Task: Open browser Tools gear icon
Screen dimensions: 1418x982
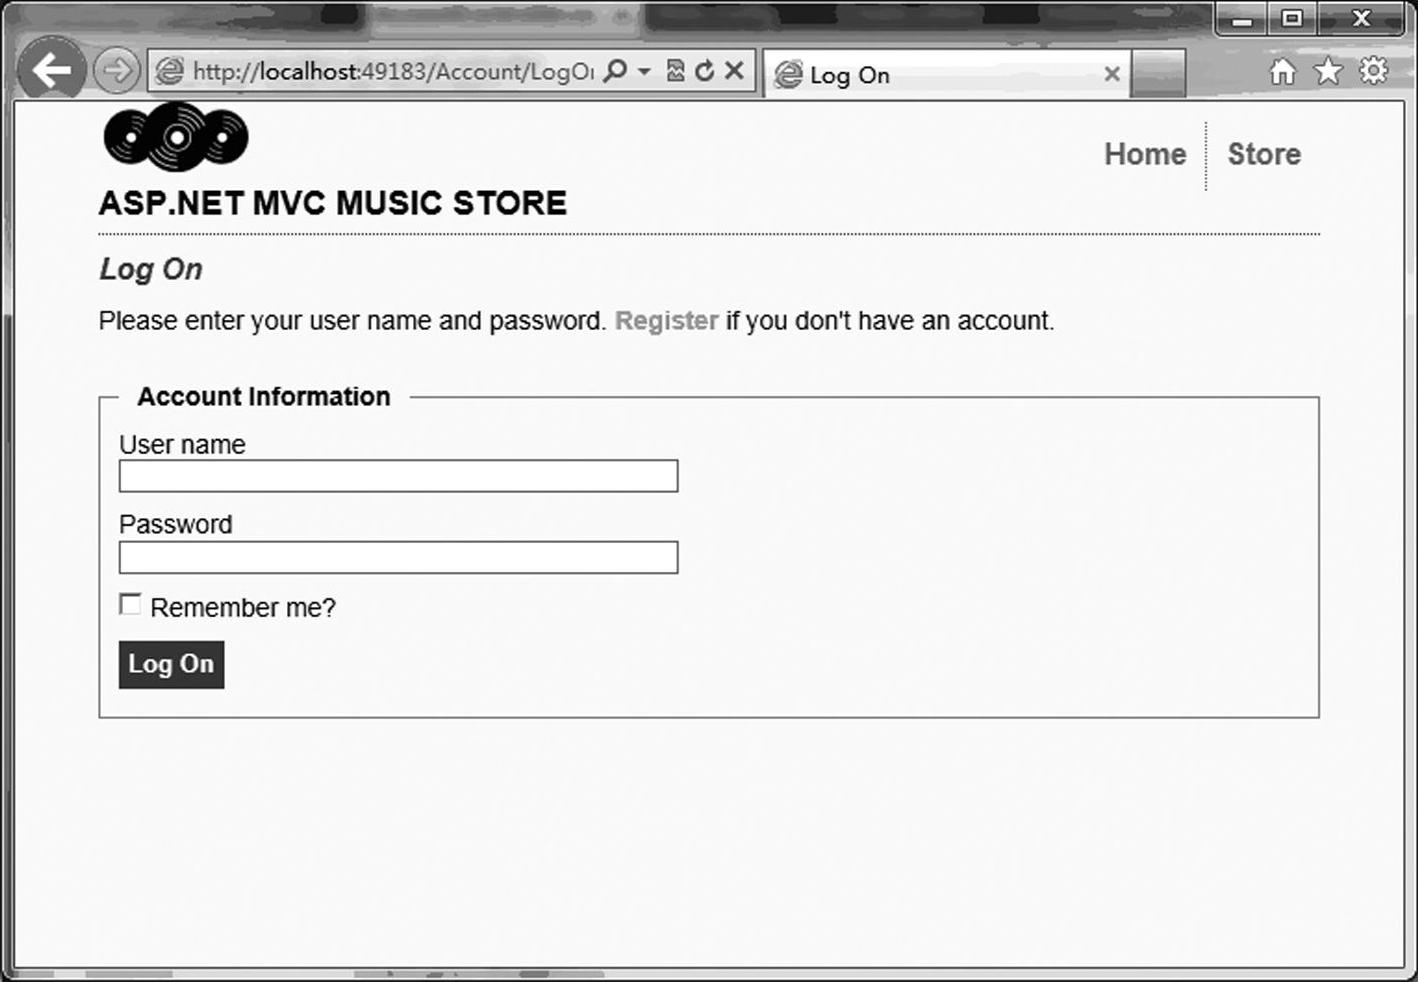Action: pos(1374,70)
